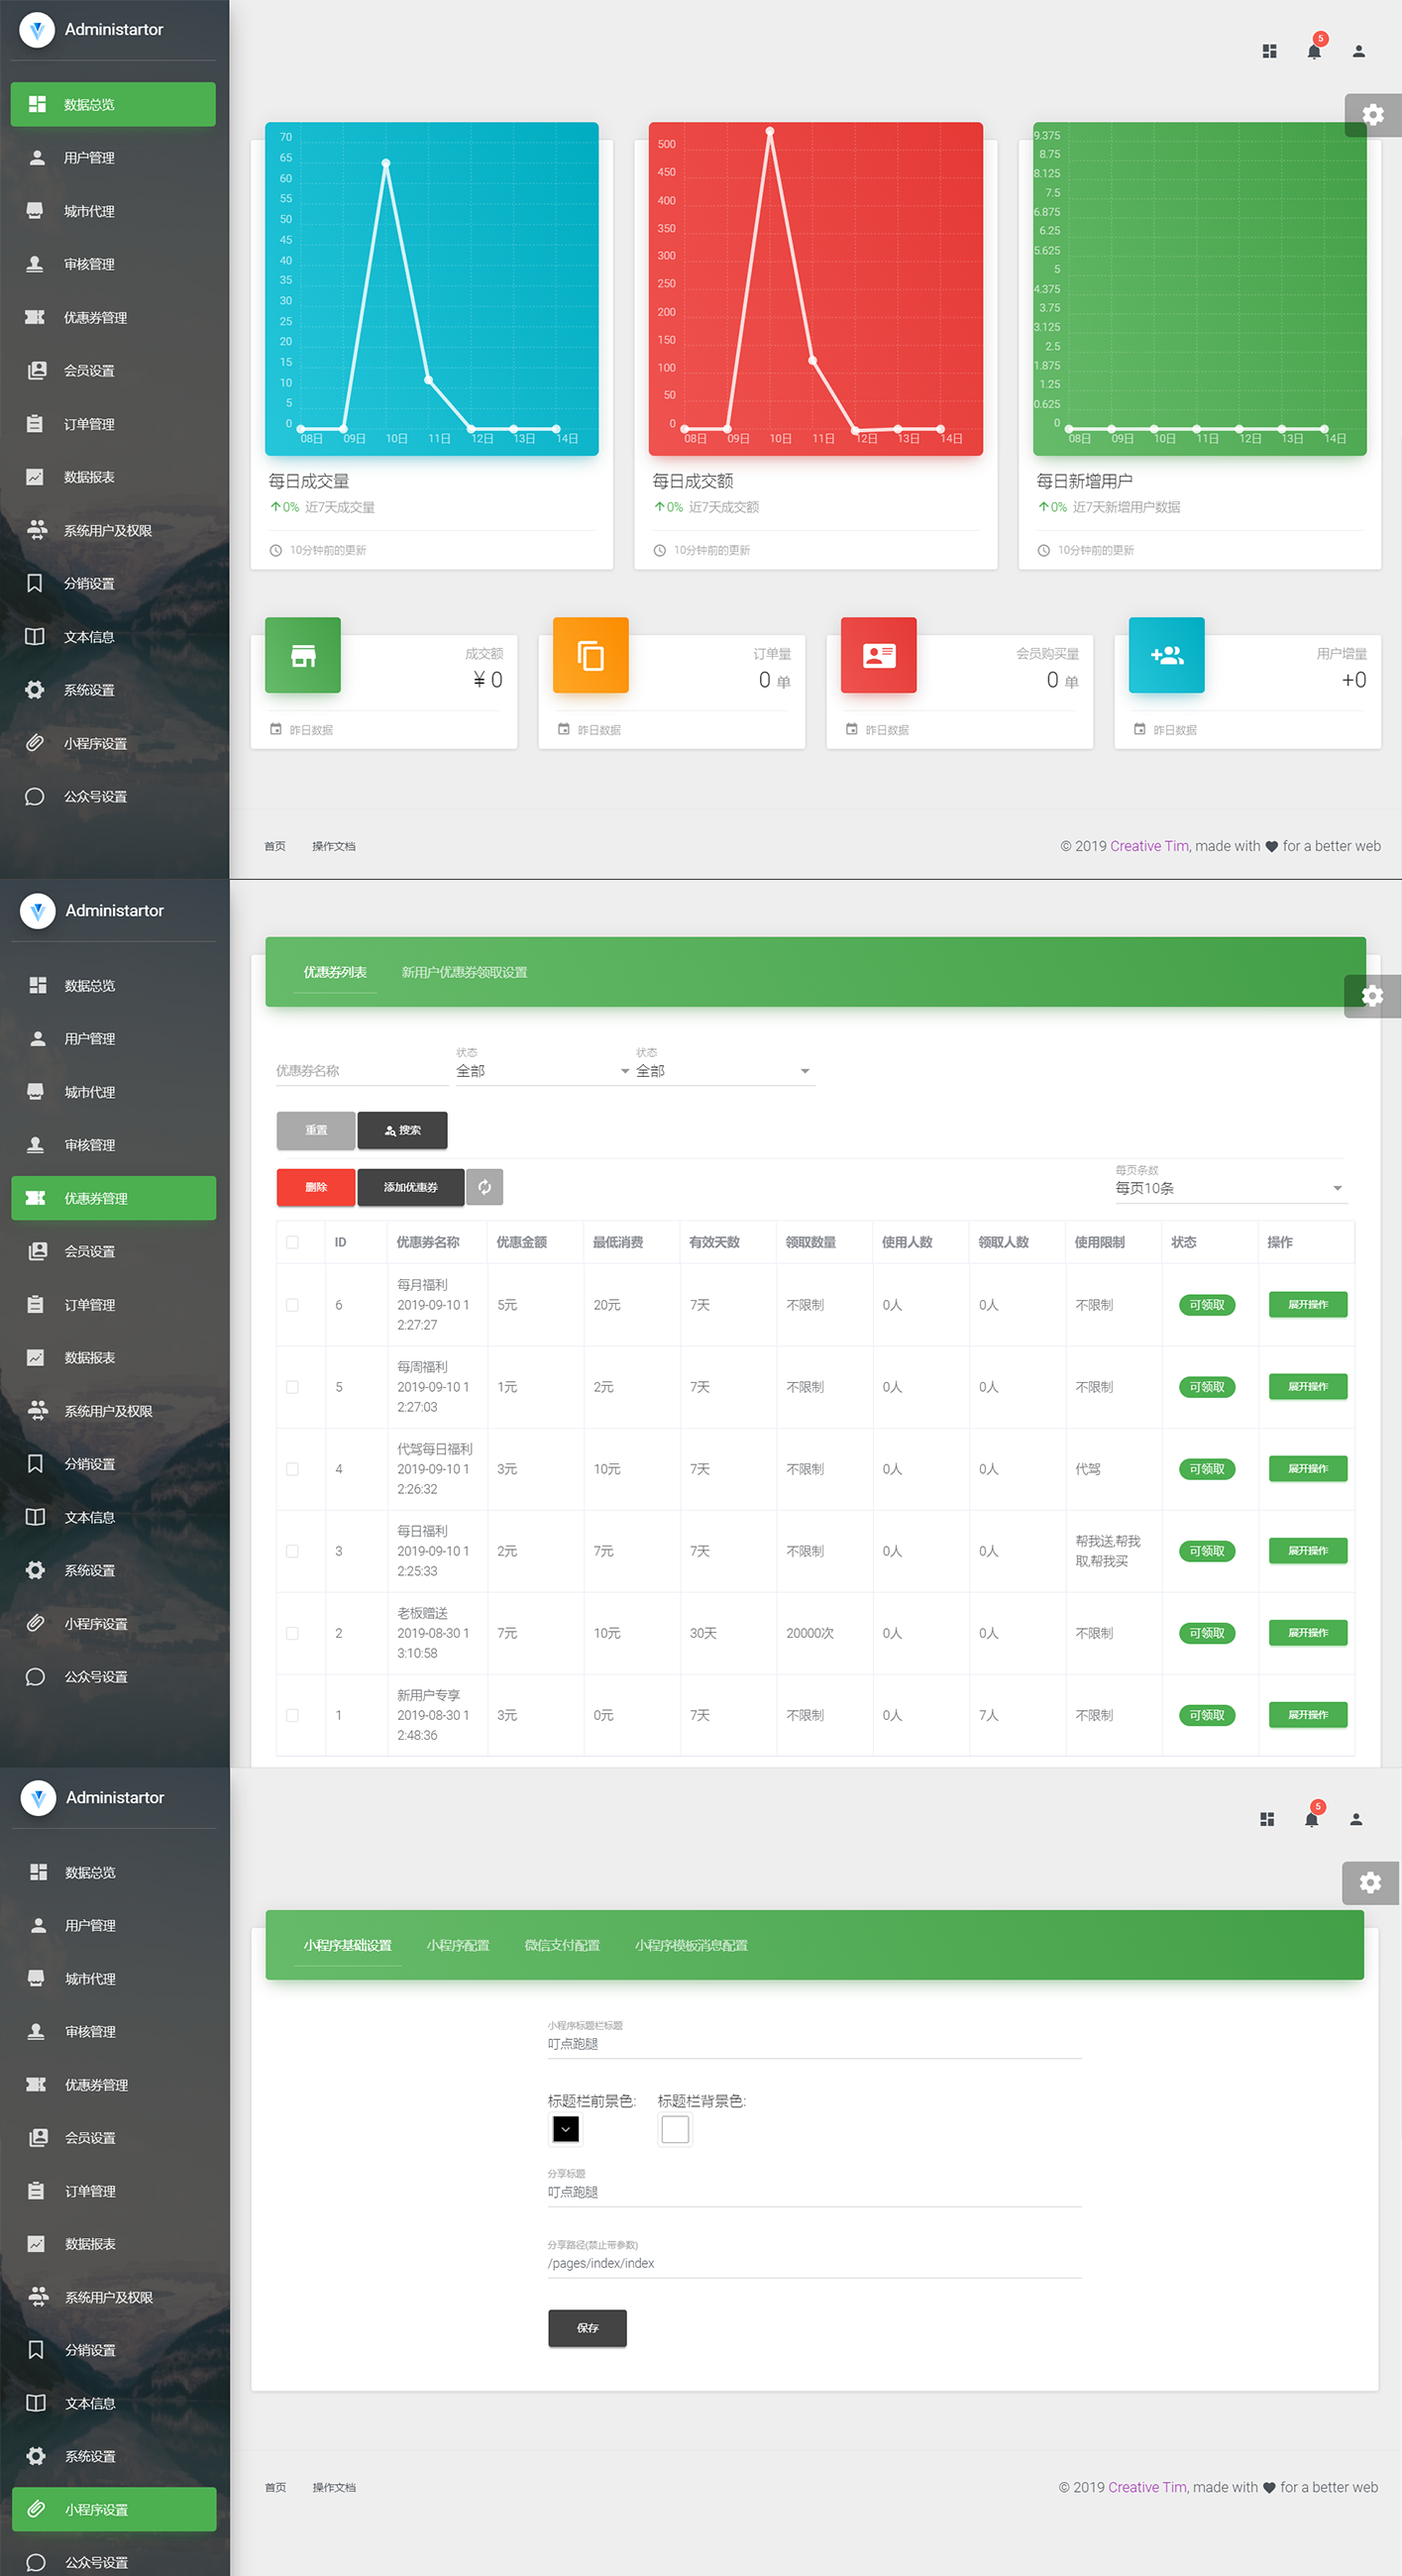
Task: Open the 微信支付配置 tab
Action: pyautogui.click(x=562, y=1945)
